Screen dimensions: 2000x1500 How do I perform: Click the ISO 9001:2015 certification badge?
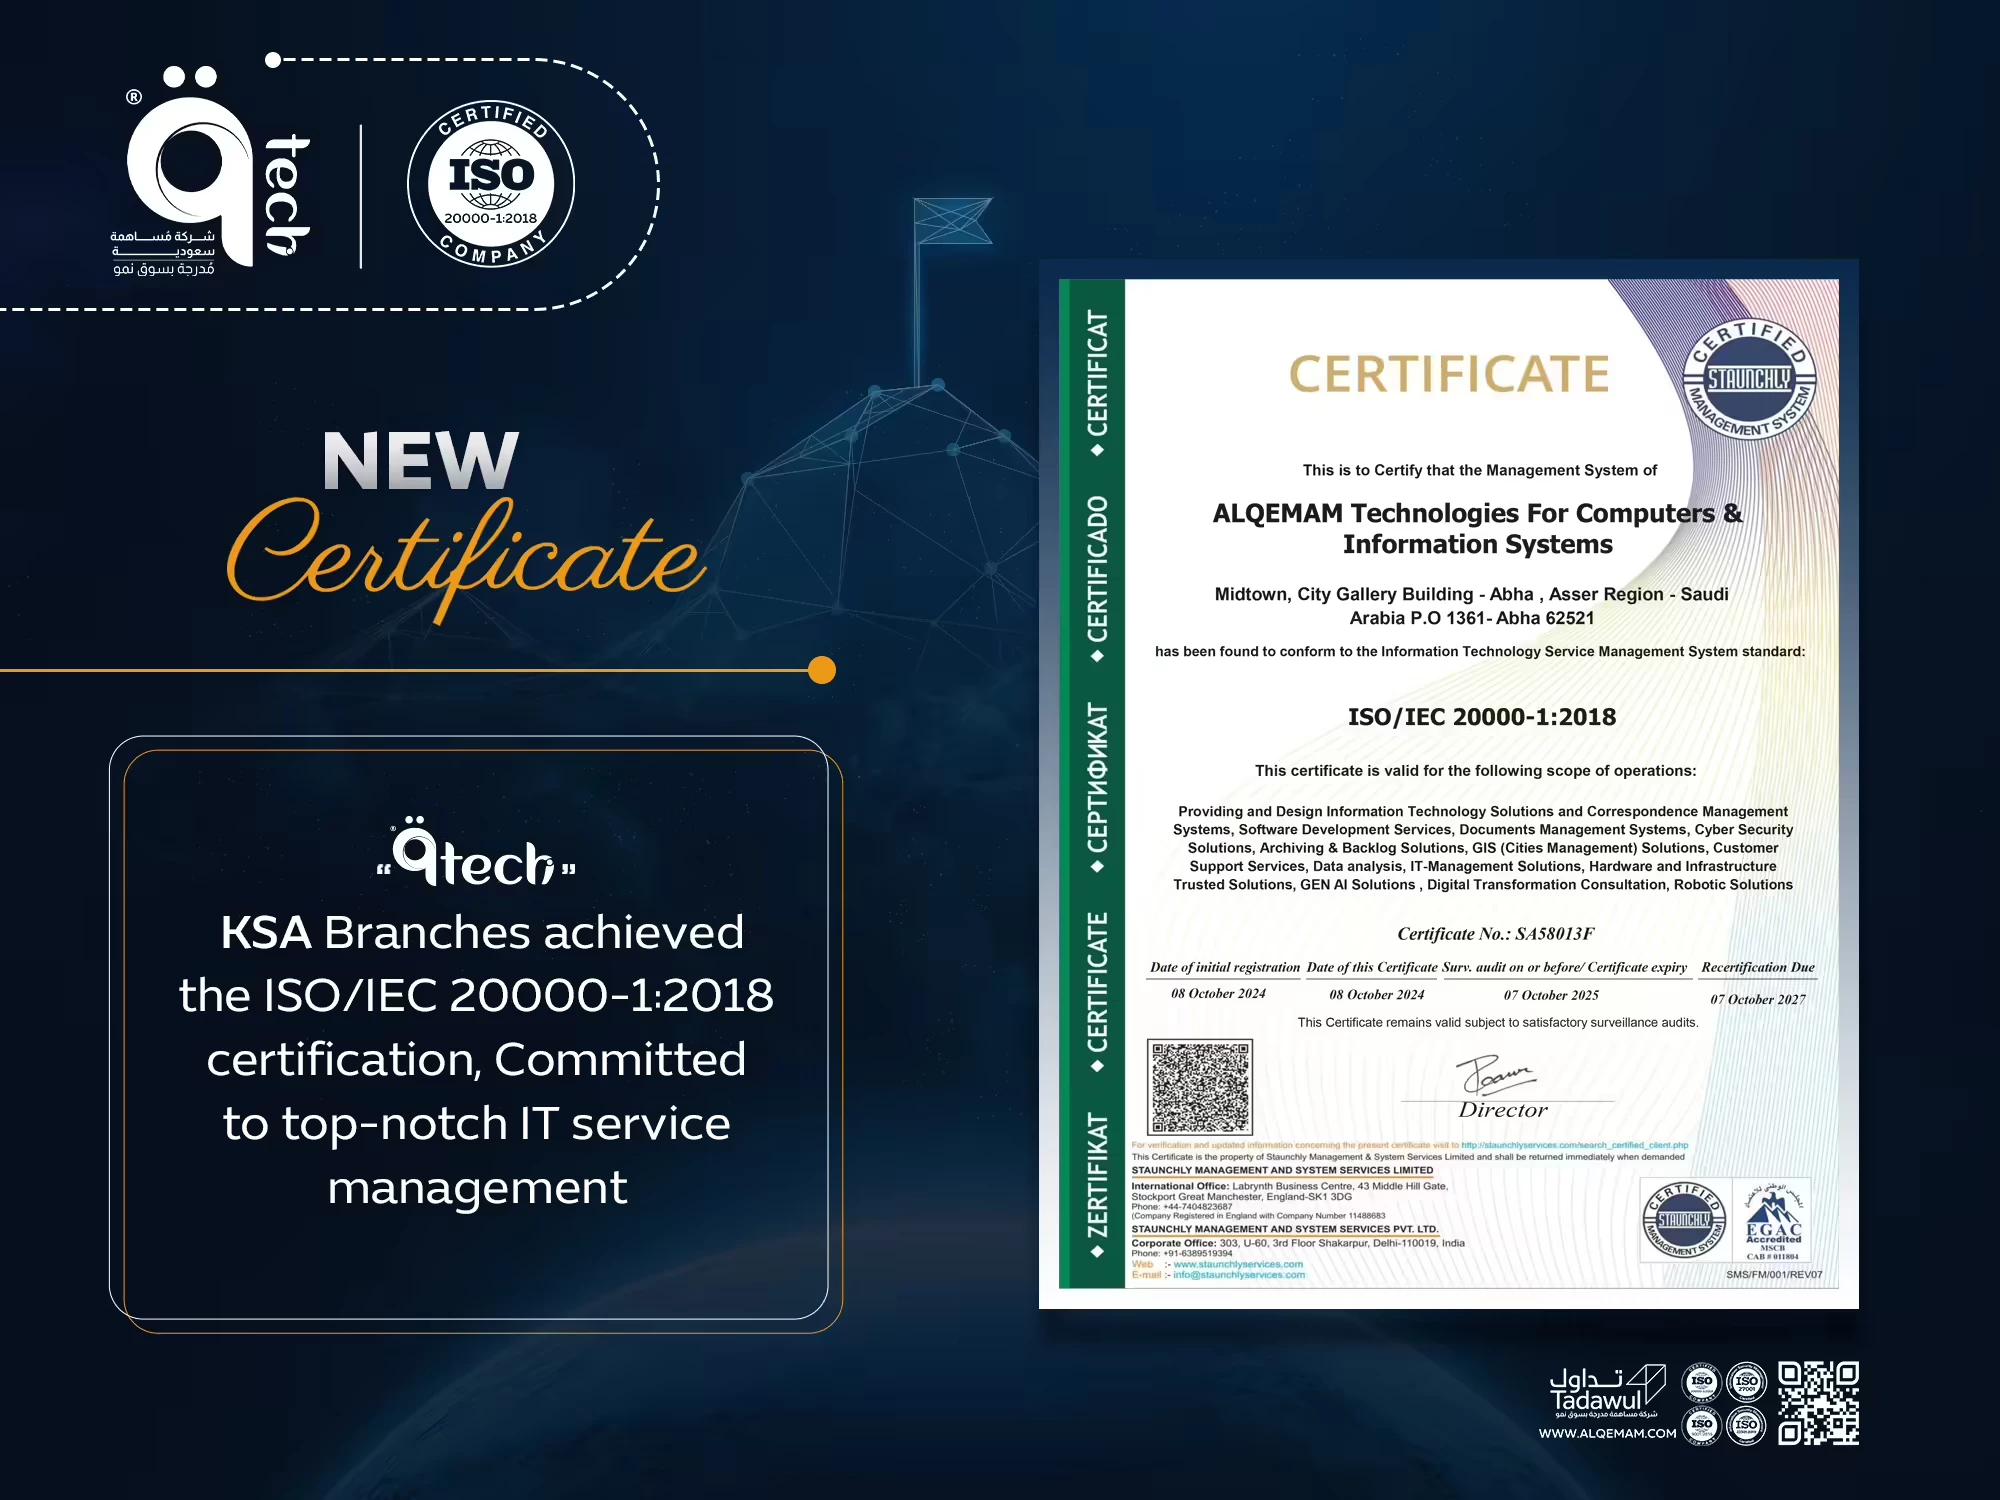[1700, 1428]
